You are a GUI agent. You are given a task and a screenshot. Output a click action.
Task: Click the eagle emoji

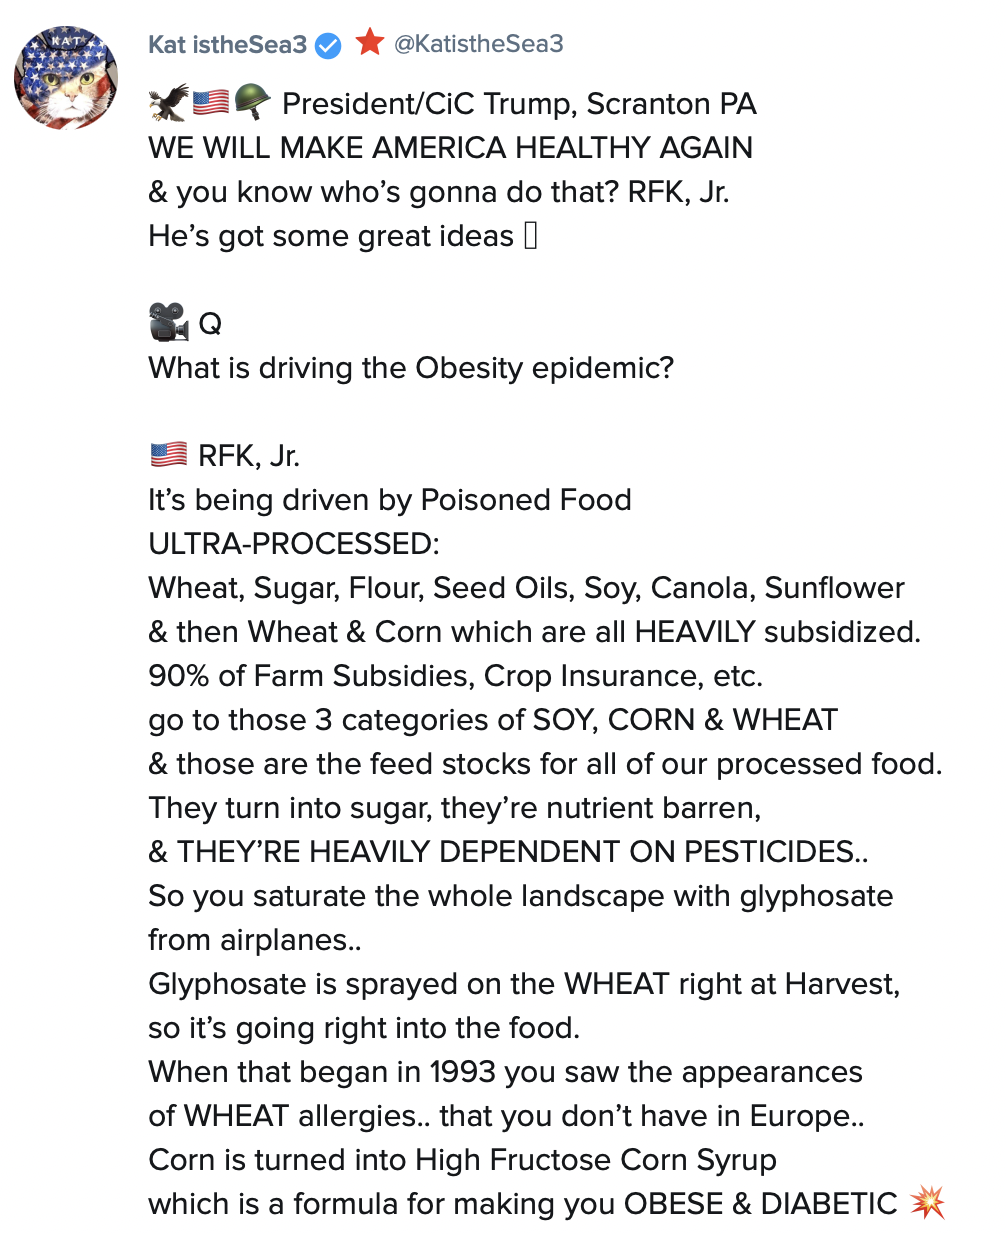168,102
